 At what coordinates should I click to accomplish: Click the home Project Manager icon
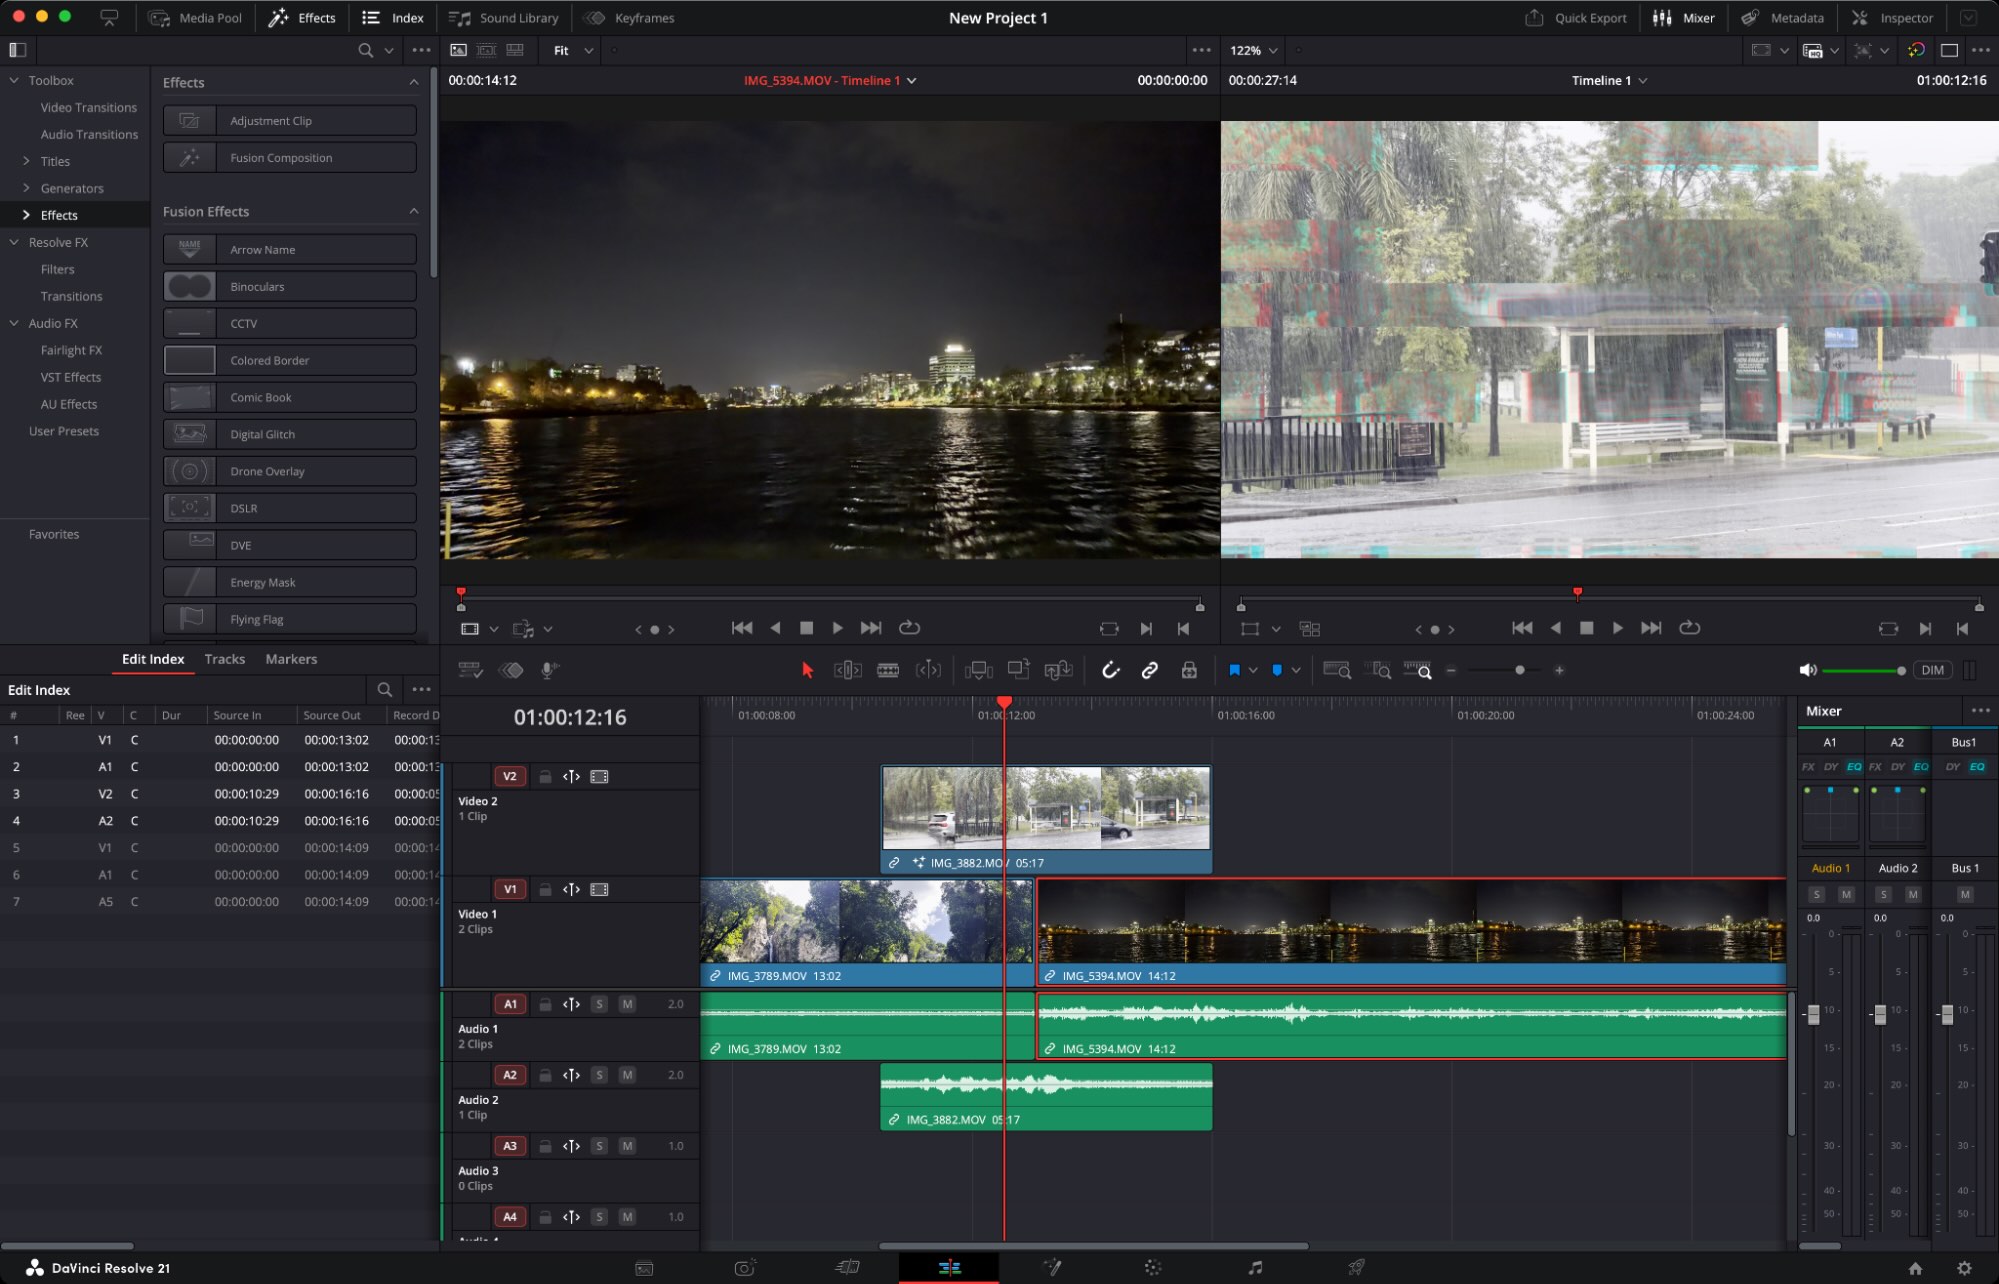click(x=1915, y=1268)
